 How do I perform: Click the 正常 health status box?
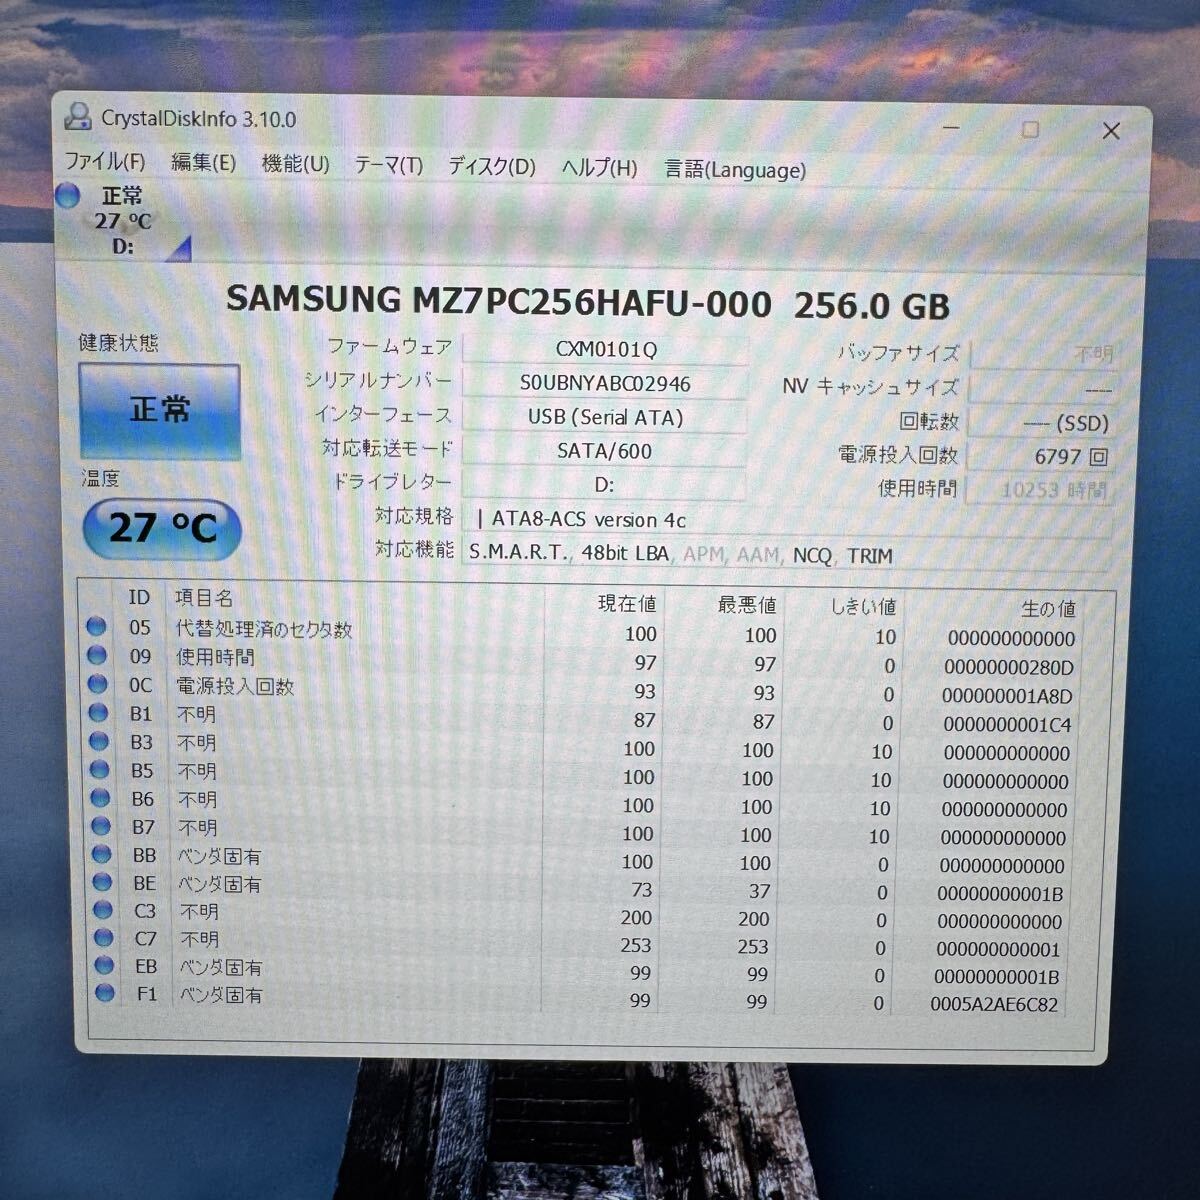(x=160, y=410)
